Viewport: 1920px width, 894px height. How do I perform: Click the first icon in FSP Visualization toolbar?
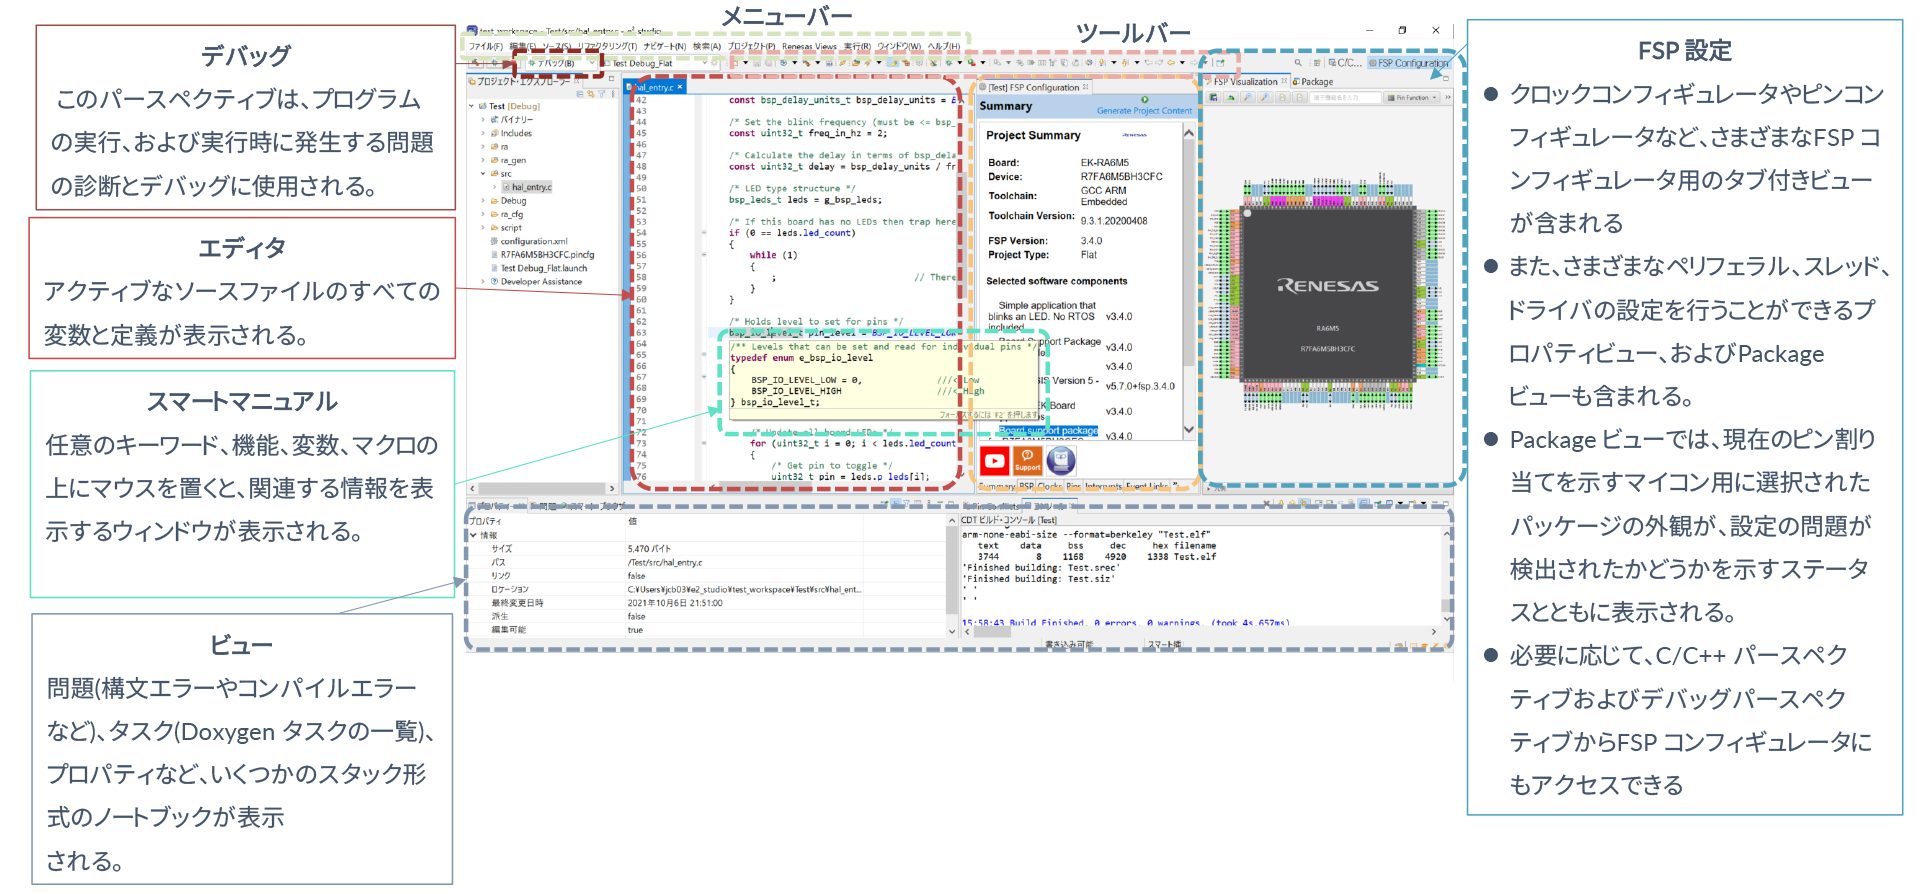[x=1214, y=98]
